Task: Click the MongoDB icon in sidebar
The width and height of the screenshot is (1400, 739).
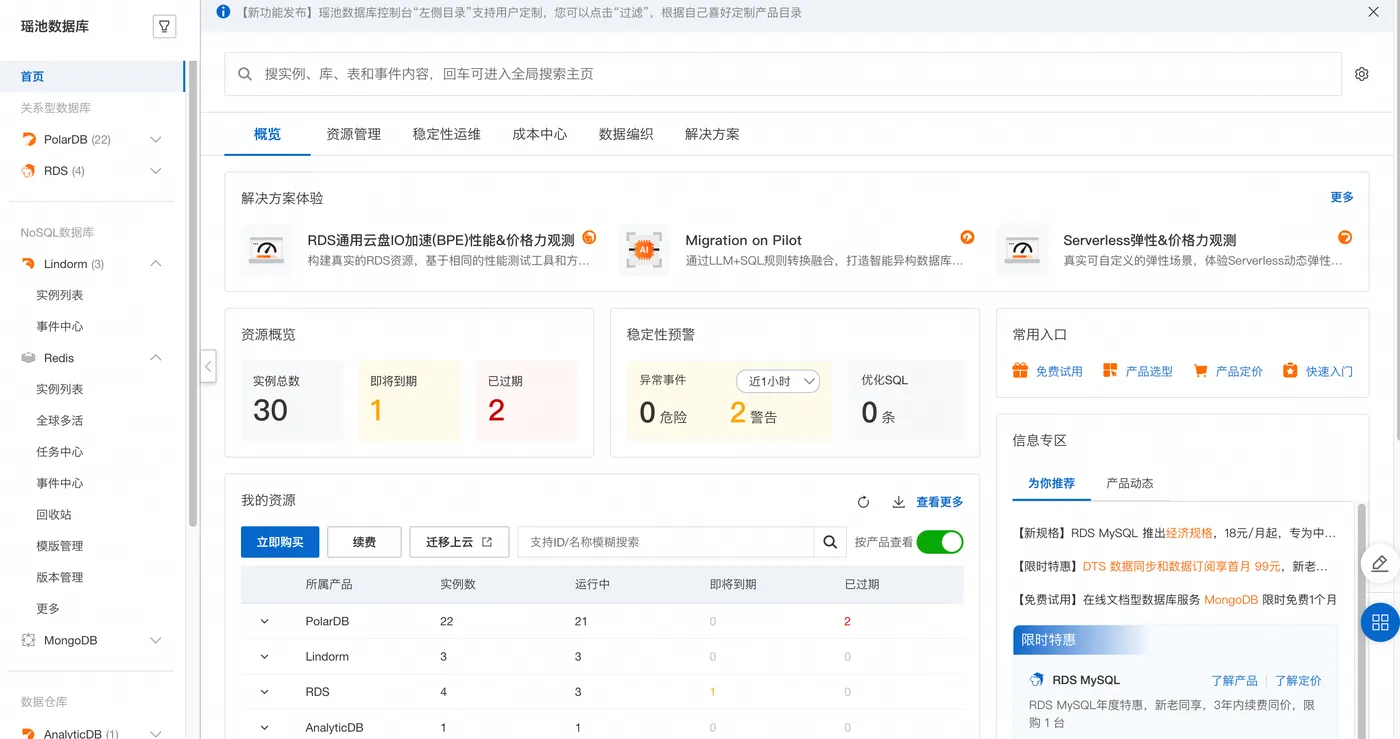Action: tap(28, 640)
